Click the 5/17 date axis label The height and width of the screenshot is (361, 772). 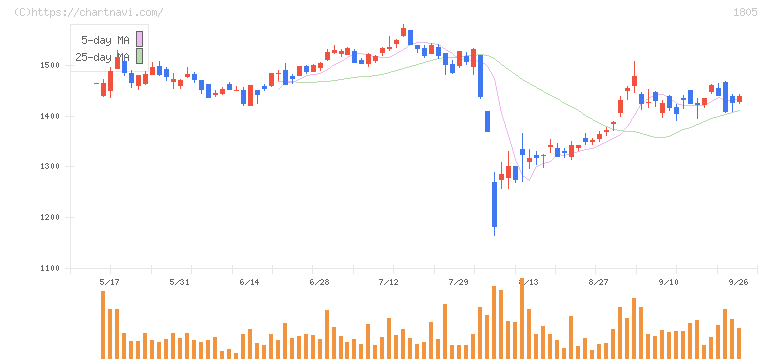tap(109, 282)
